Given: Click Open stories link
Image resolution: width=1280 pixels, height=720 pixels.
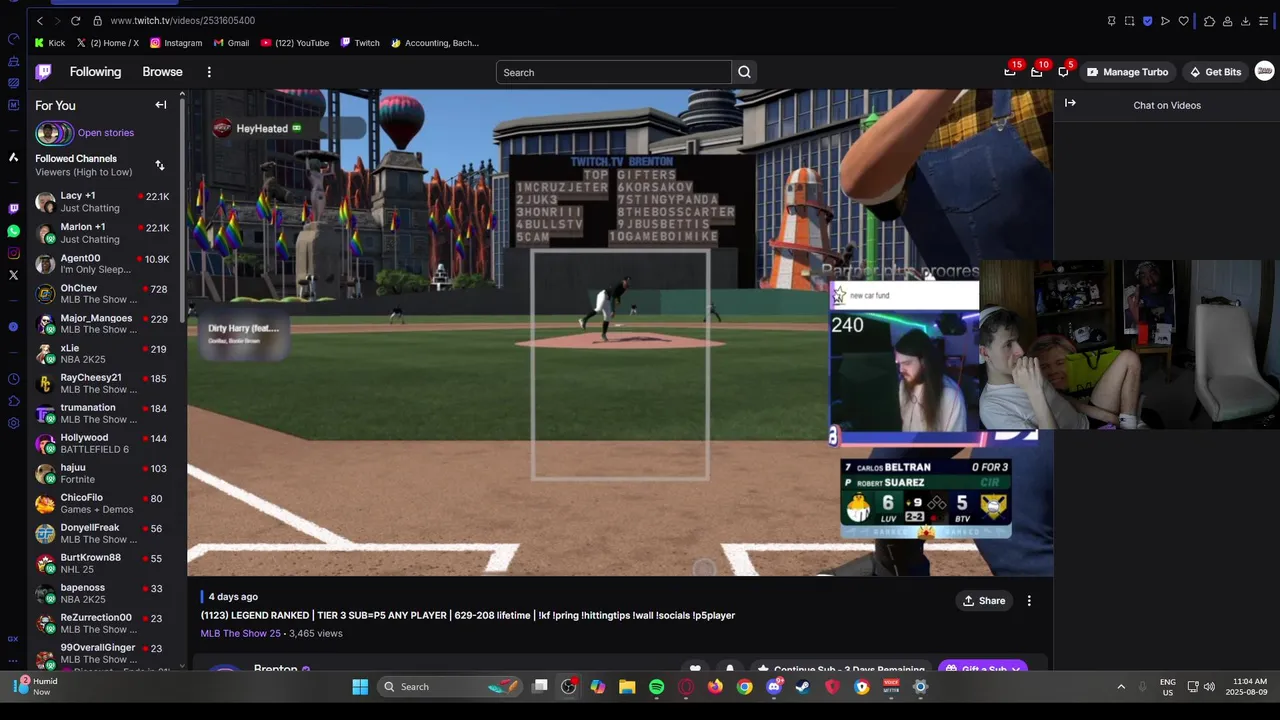Looking at the screenshot, I should [106, 133].
